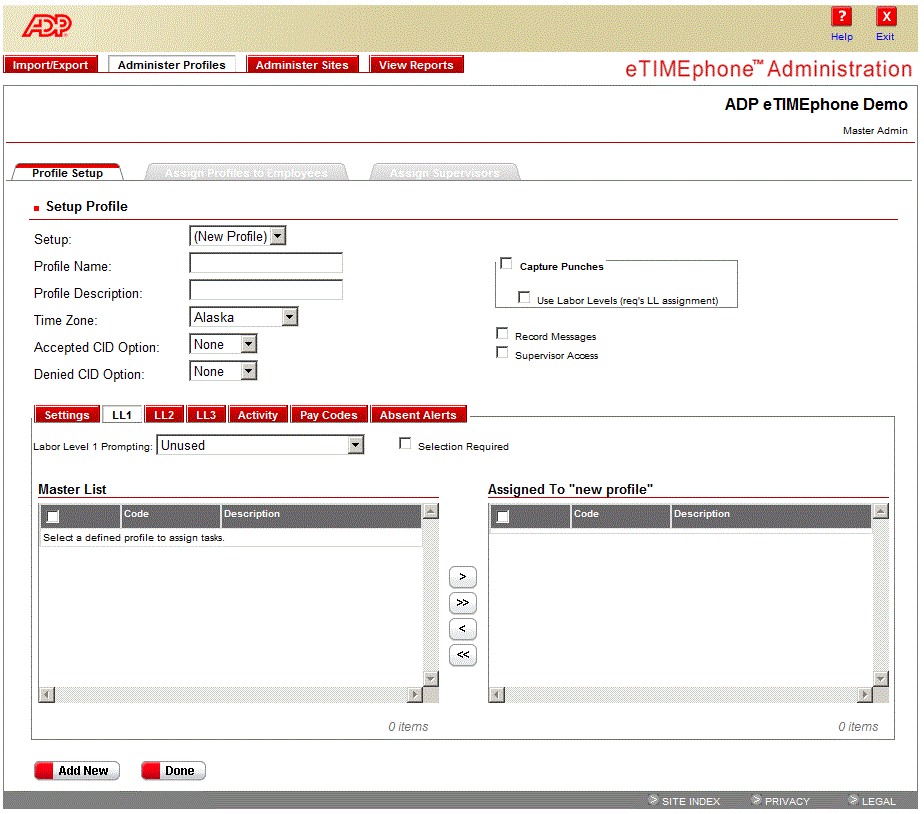Click the Exit link text
The height and width of the screenshot is (814, 924).
[x=885, y=37]
